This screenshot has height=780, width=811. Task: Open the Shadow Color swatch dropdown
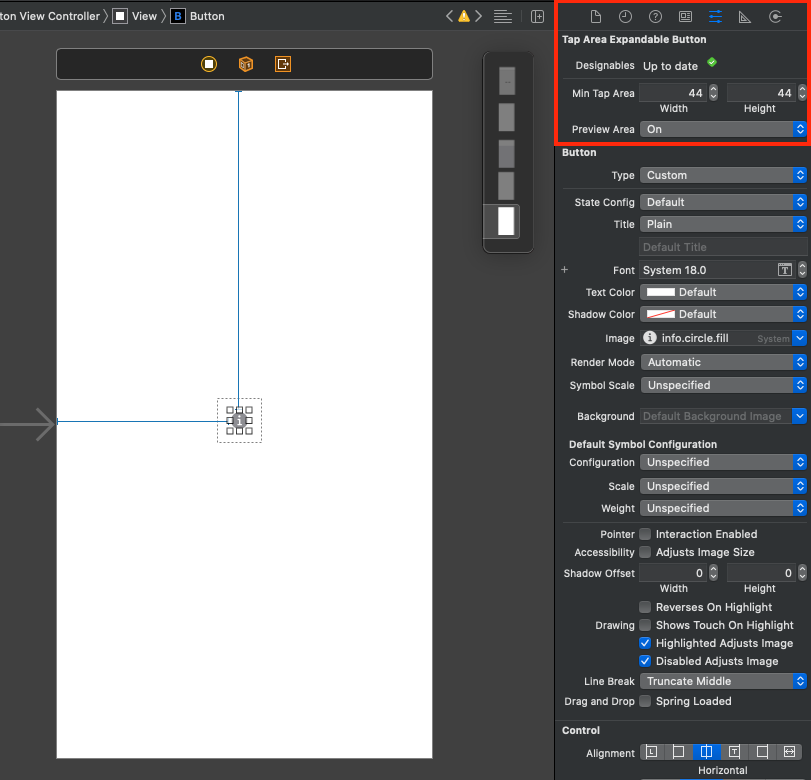coord(723,314)
